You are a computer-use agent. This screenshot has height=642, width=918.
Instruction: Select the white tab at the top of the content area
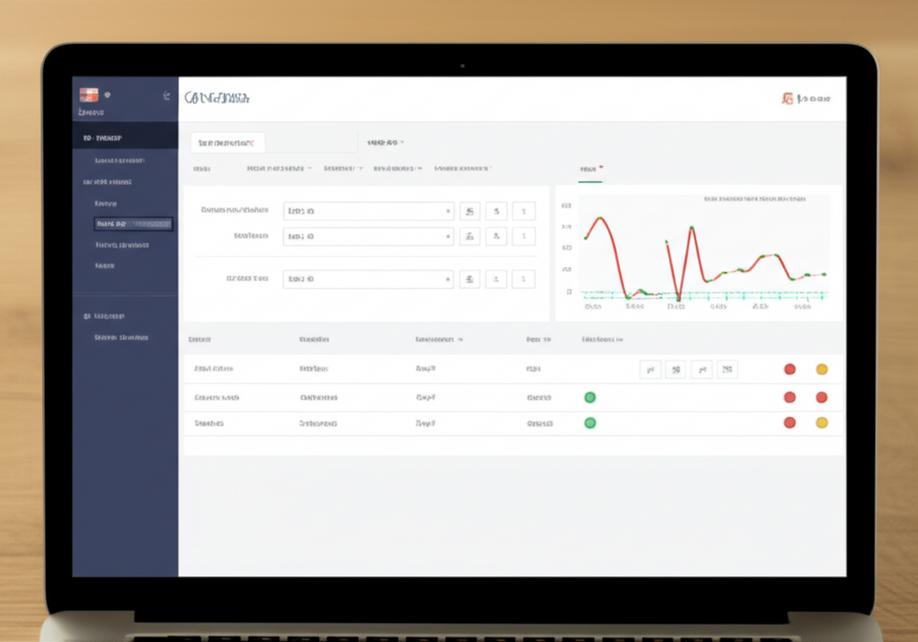(227, 142)
